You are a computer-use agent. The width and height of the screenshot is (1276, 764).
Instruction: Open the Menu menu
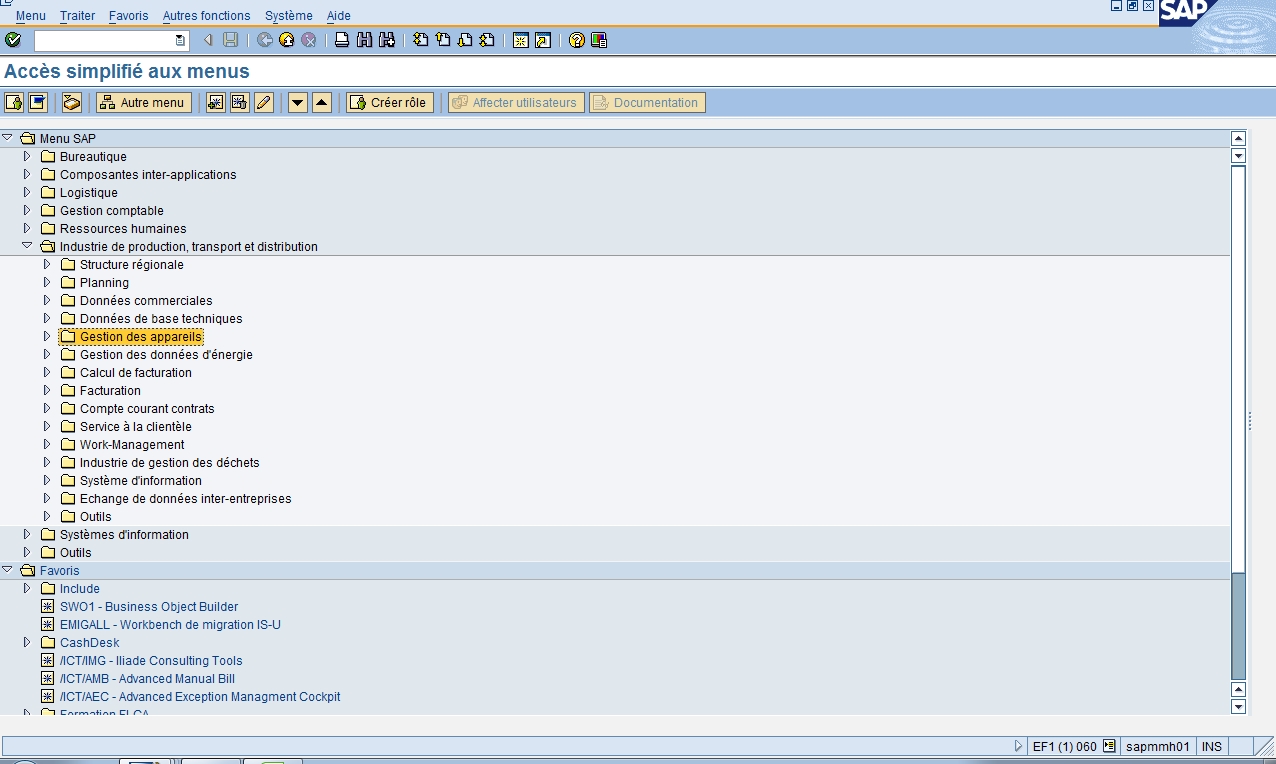[31, 16]
